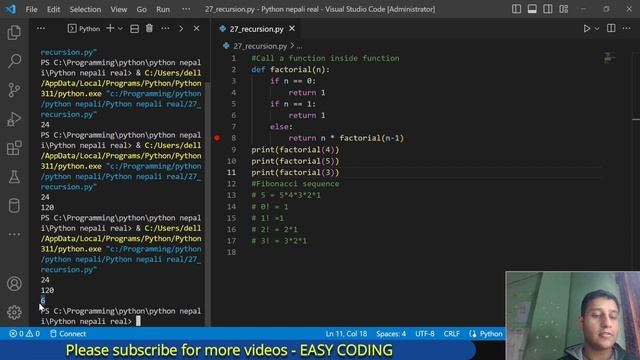This screenshot has height=360, width=640.
Task: Open terminal panel more actions ellipsis
Action: pyautogui.click(x=165, y=29)
